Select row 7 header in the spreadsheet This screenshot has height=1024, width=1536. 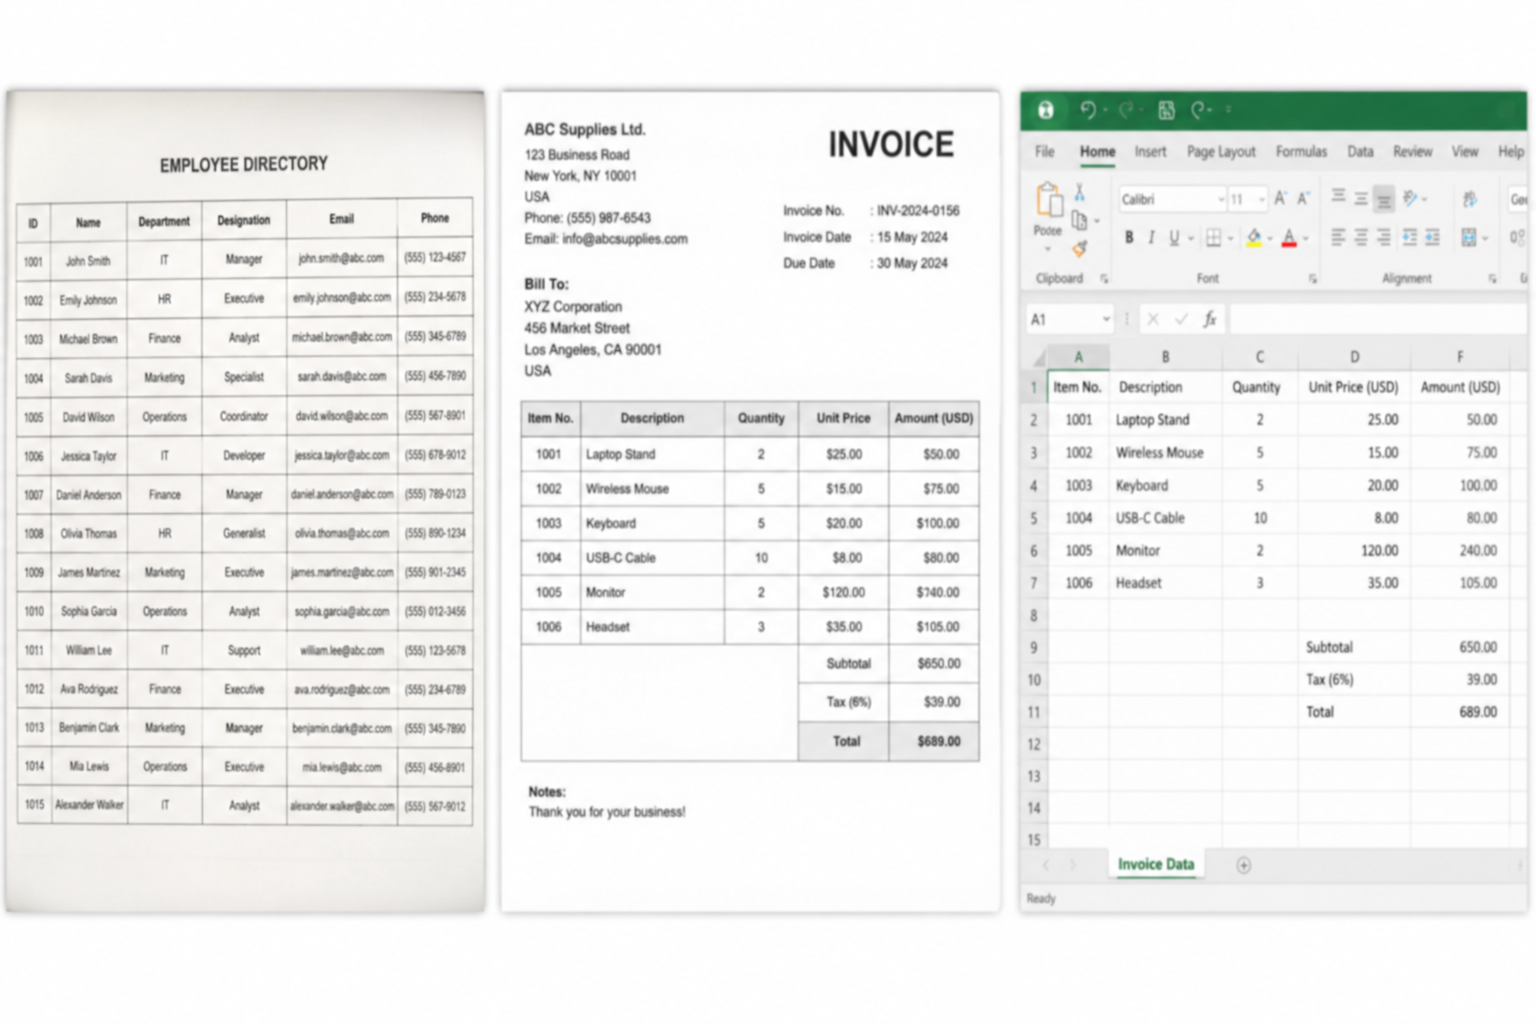1033,583
